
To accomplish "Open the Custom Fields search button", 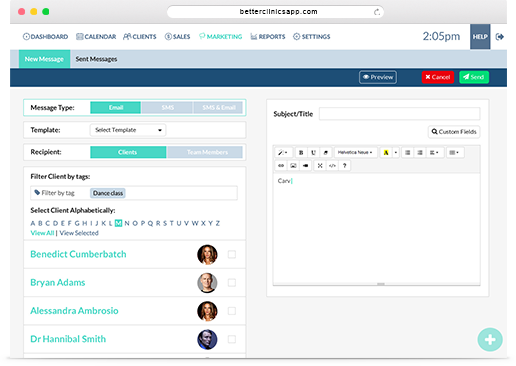I will (454, 132).
